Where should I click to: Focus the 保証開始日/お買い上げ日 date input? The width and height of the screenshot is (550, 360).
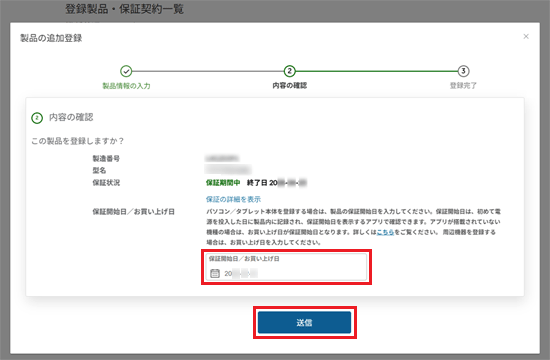pos(286,267)
